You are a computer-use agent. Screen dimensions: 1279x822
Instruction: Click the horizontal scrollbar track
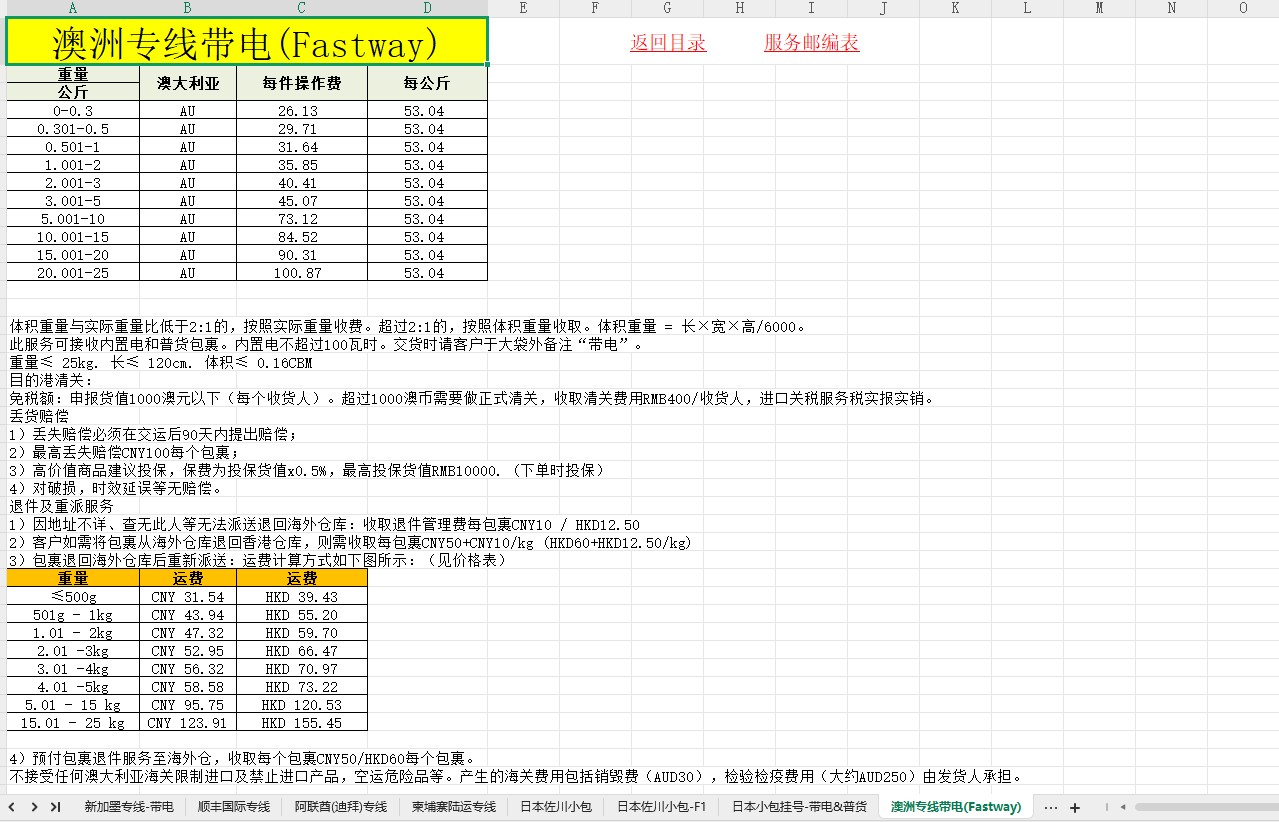(1205, 807)
